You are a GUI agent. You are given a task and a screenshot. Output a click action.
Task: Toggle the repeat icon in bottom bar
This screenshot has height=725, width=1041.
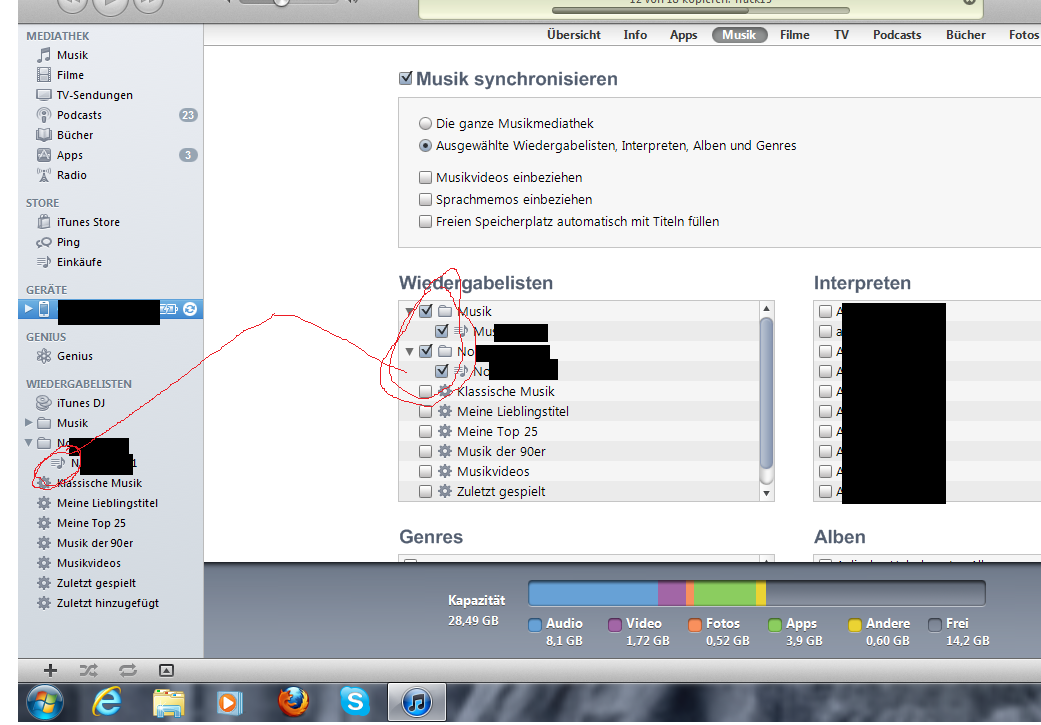127,670
